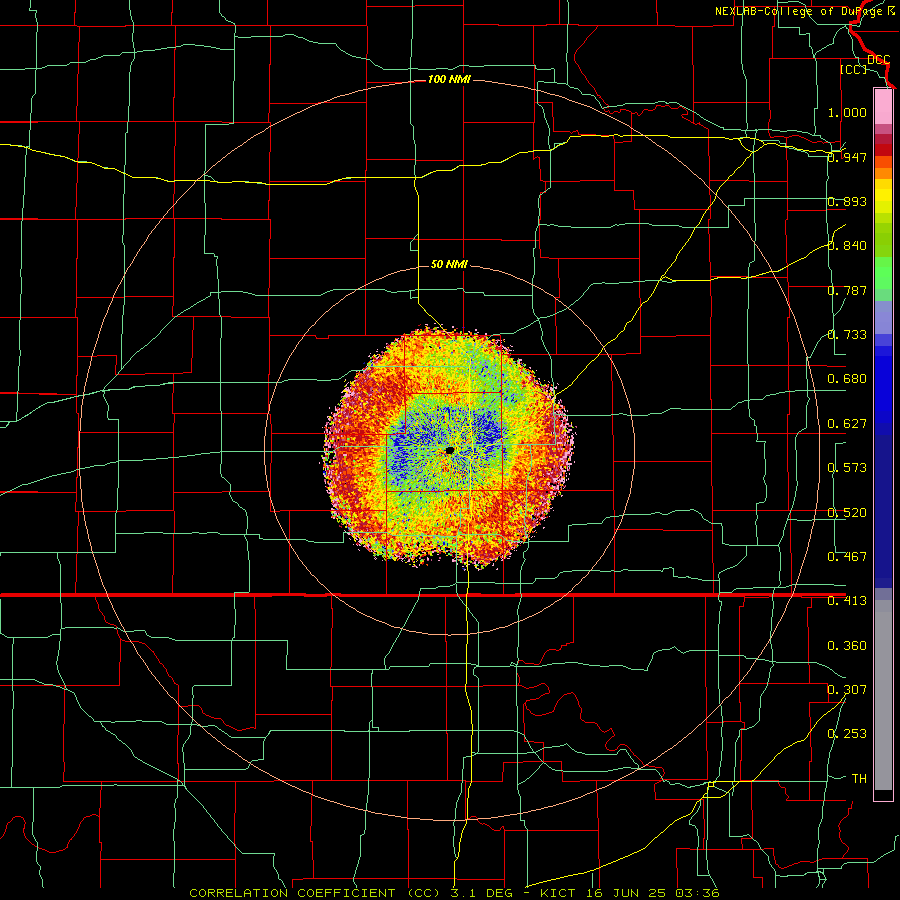Image resolution: width=900 pixels, height=900 pixels.
Task: Select the 0.360 legend value
Action: coord(847,646)
